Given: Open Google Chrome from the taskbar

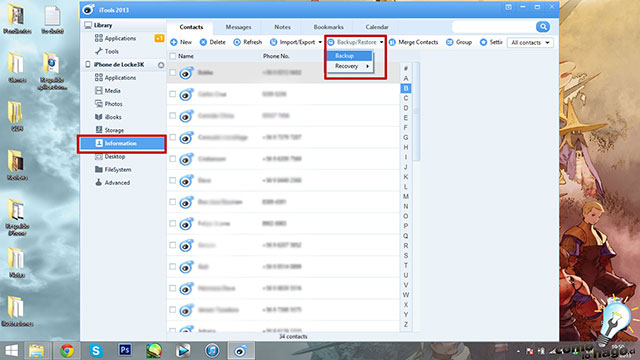Looking at the screenshot, I should coord(67,351).
